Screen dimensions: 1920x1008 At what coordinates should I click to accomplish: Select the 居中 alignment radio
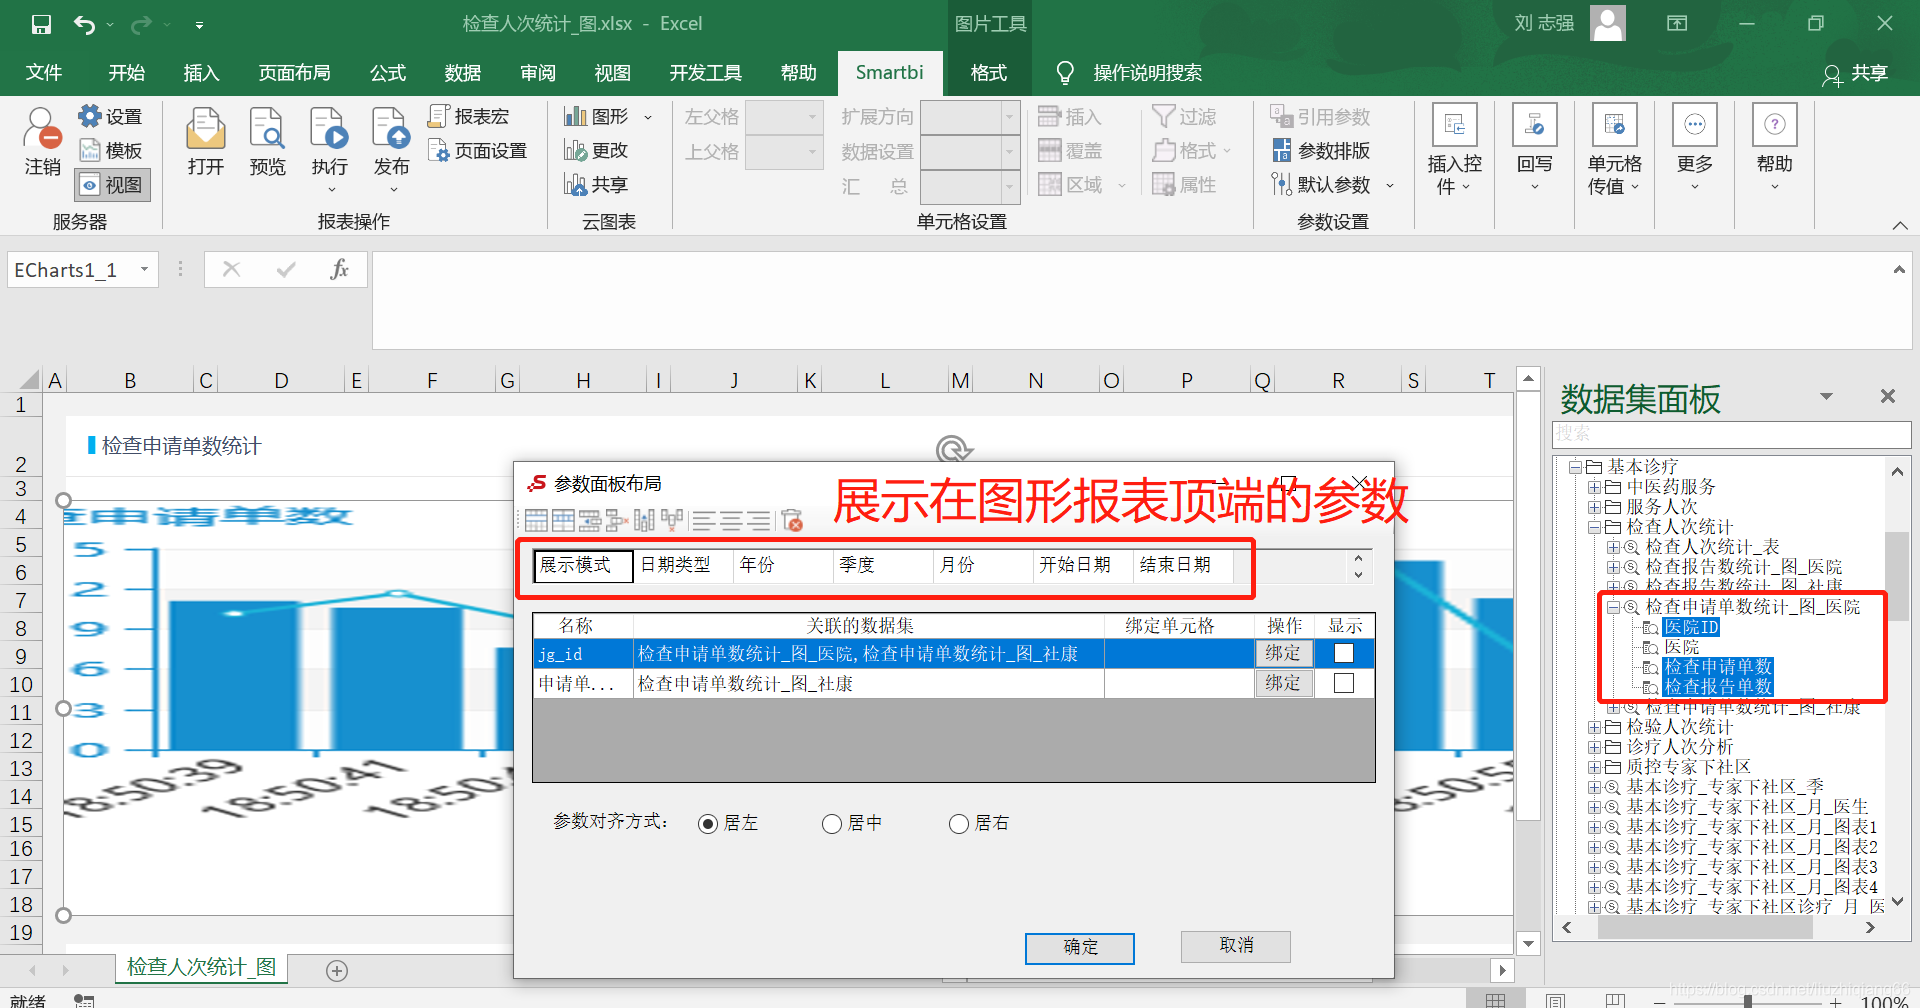coord(832,823)
